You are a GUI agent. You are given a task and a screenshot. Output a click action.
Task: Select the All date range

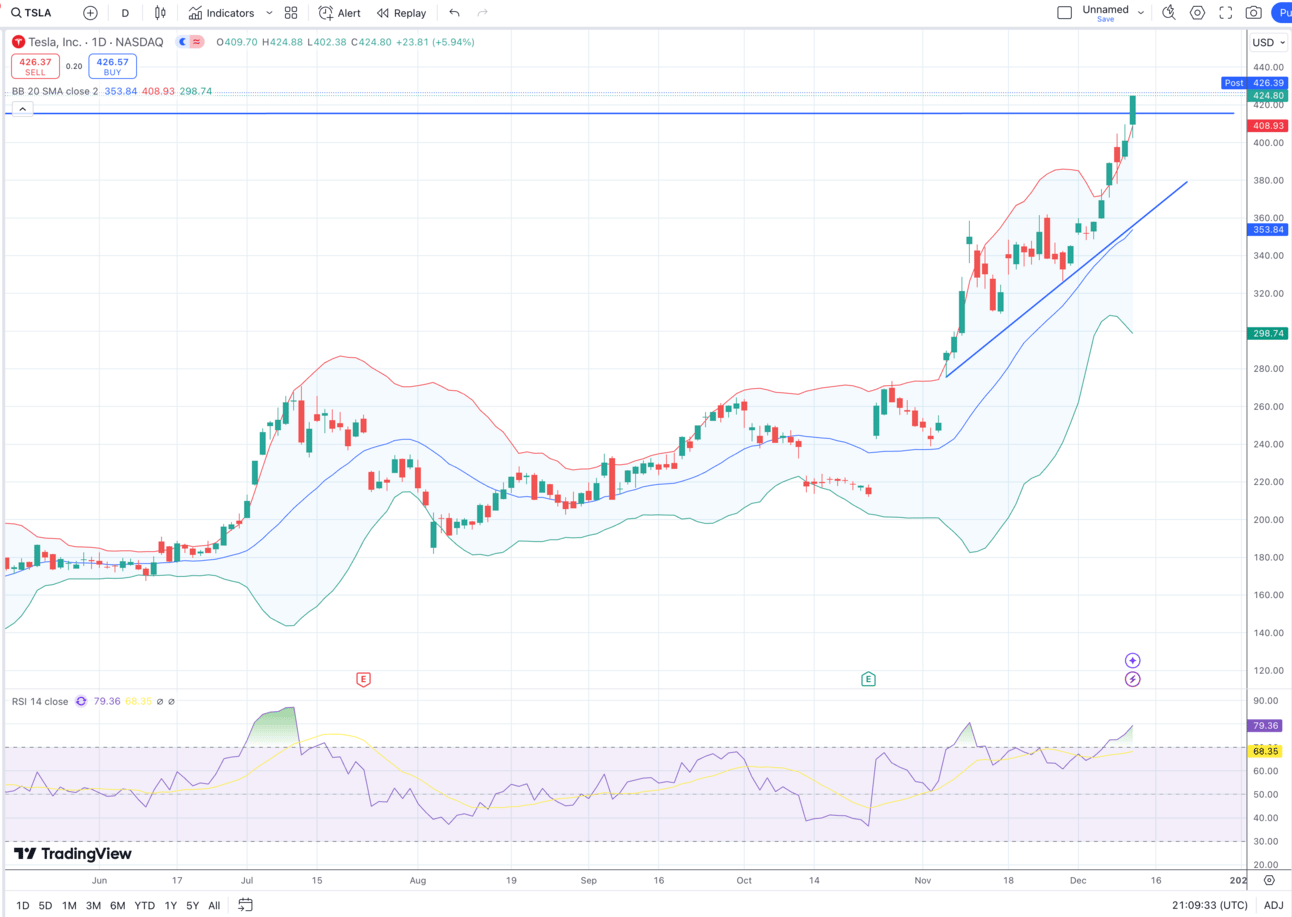click(x=214, y=906)
